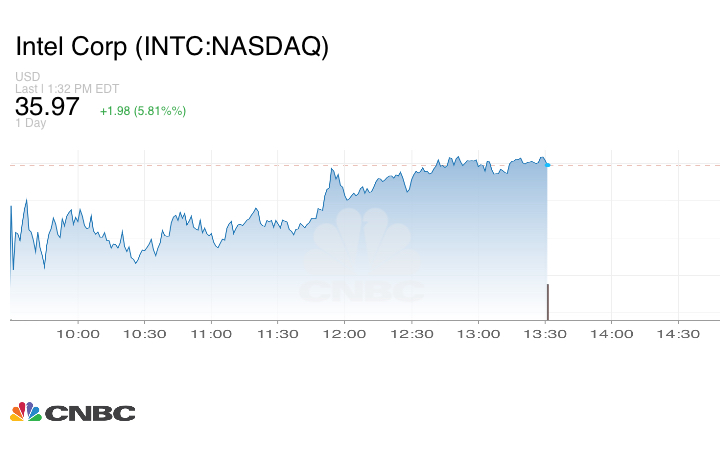Click the 13:30 time axis label
720x450 pixels.
[x=545, y=334]
